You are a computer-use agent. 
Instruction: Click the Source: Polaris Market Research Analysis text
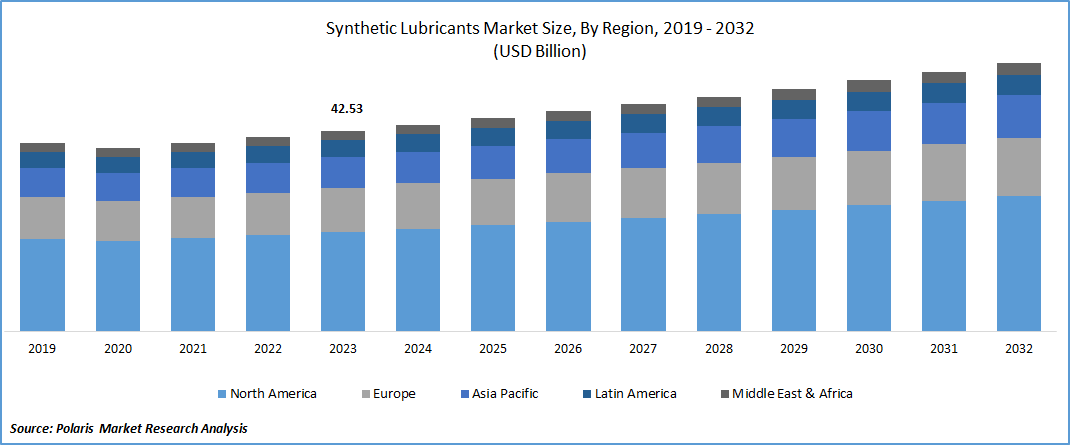click(129, 429)
